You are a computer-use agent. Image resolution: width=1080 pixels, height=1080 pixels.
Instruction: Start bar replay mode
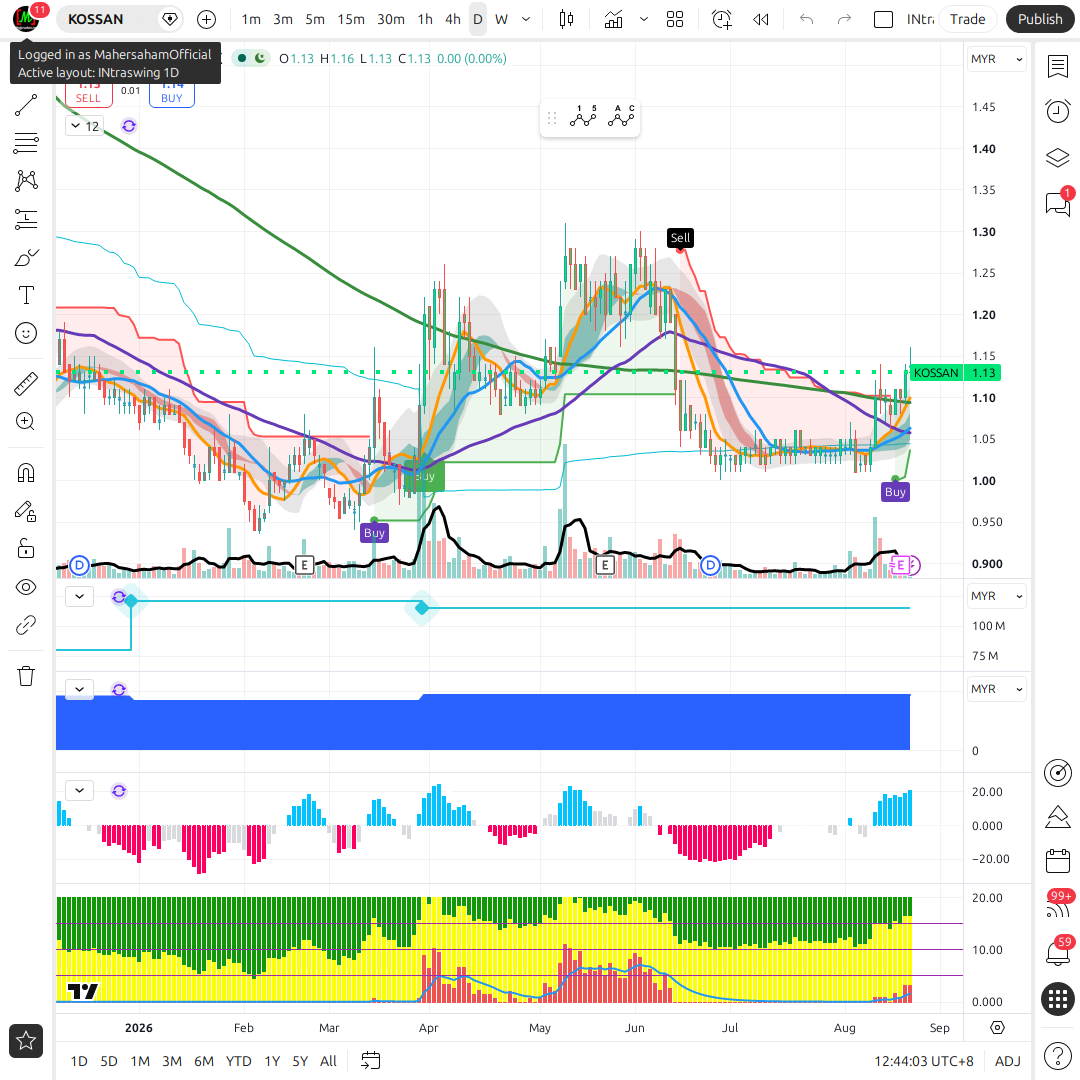(760, 19)
